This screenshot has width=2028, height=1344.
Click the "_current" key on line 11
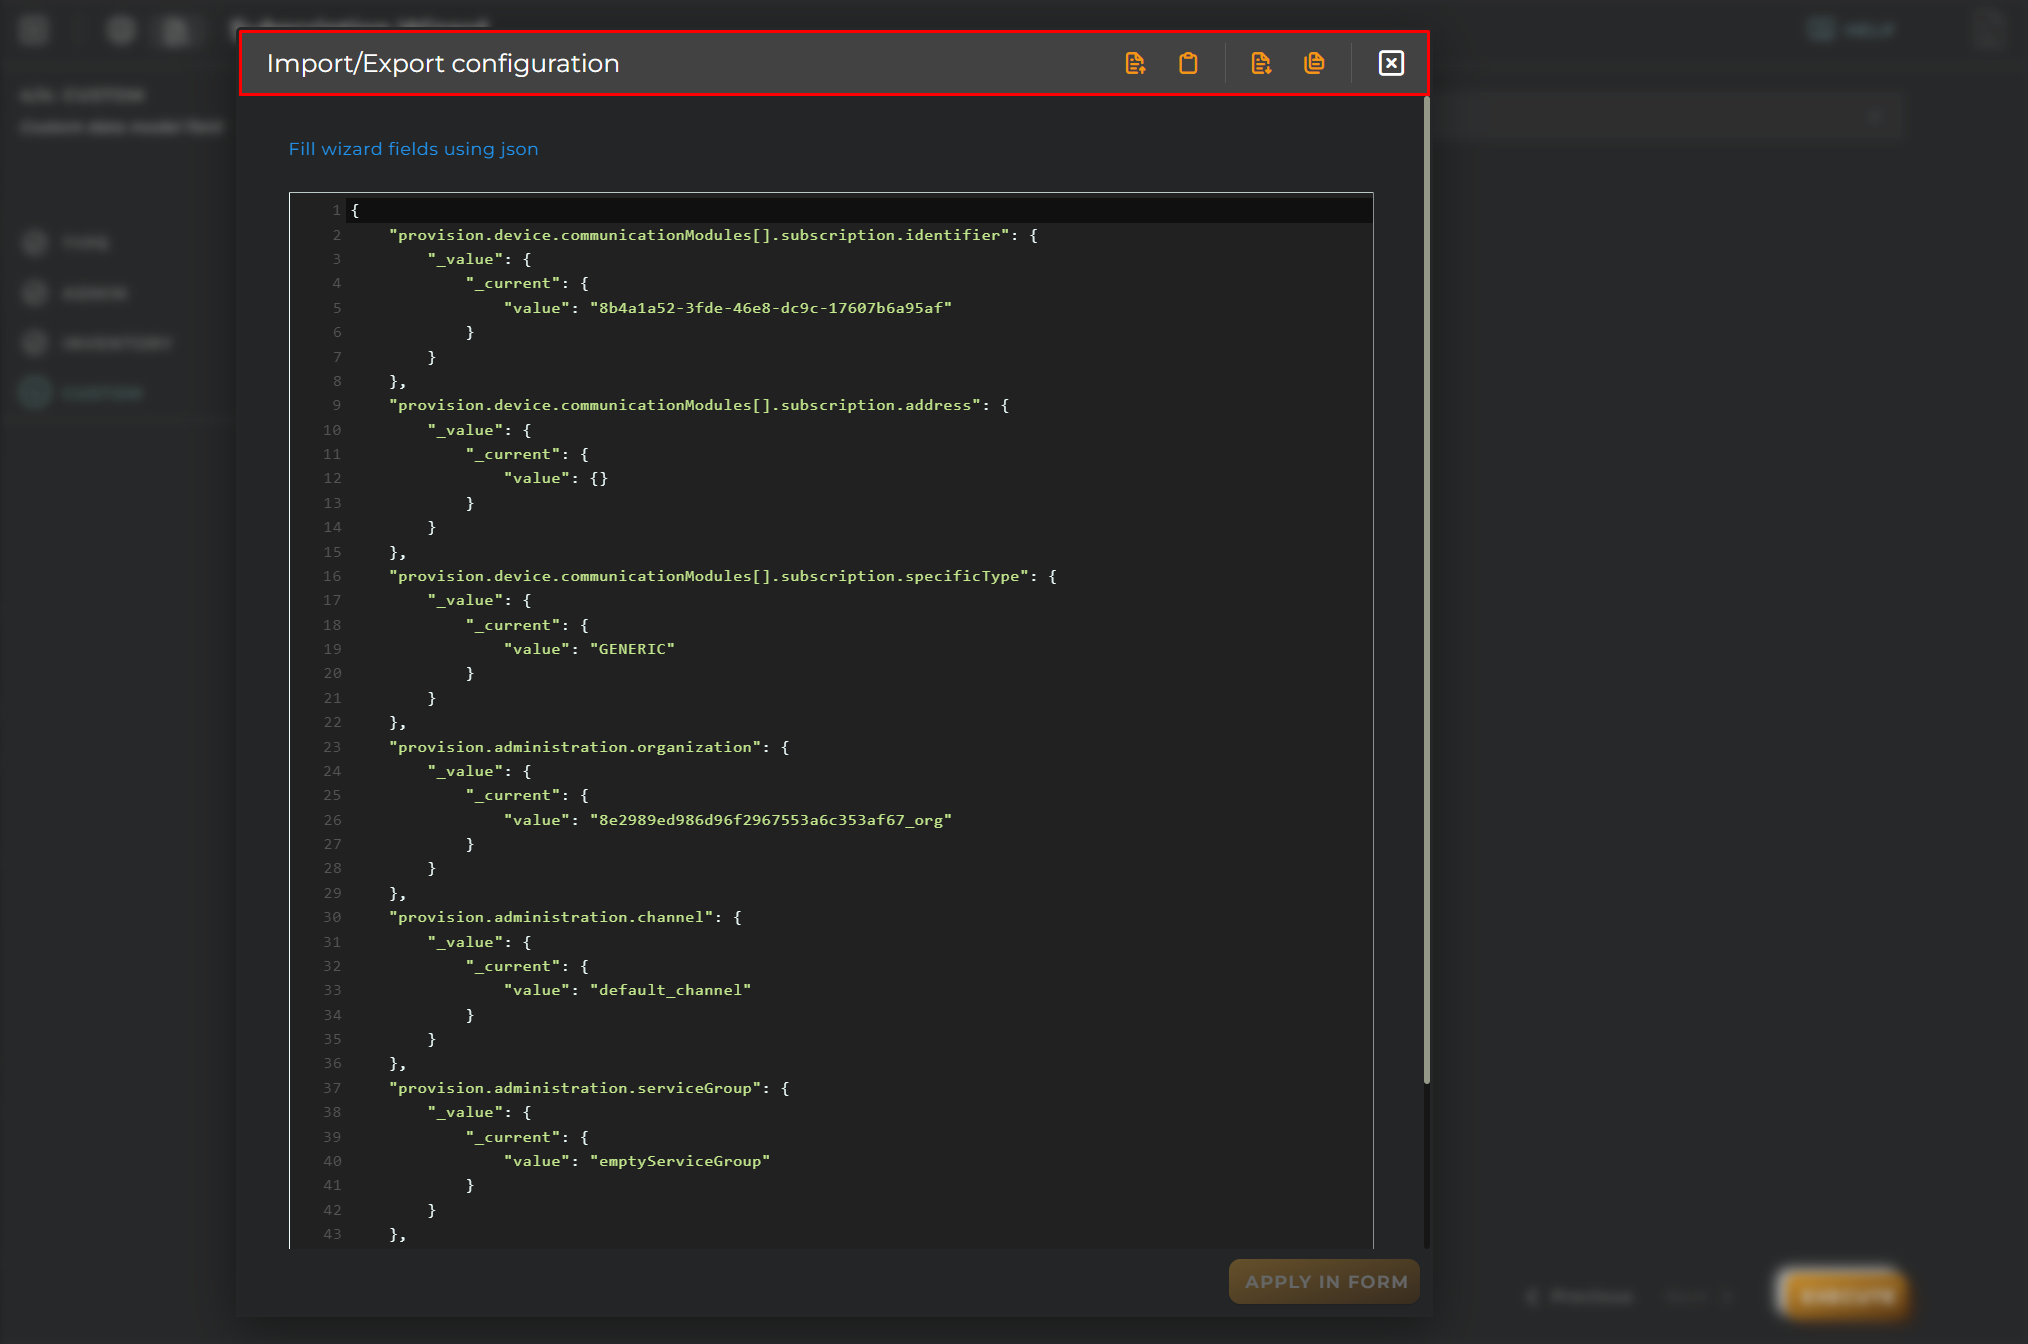(513, 454)
